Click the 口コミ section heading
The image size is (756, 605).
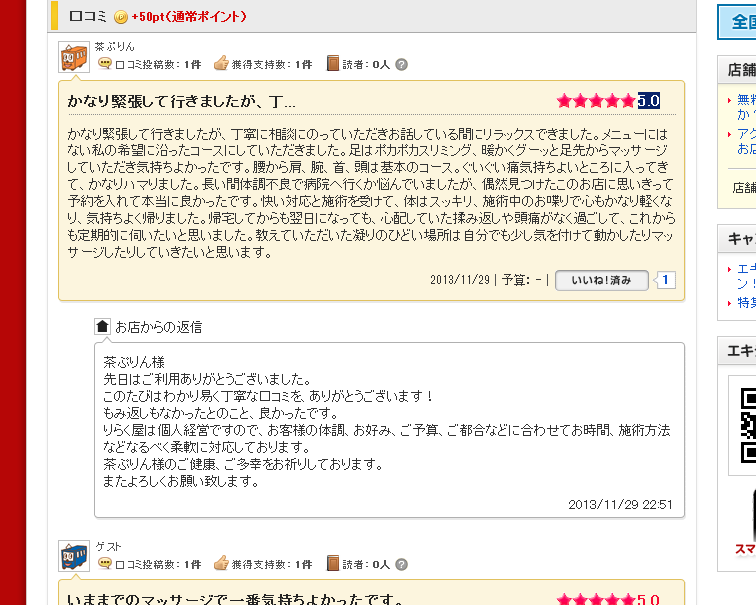tap(88, 17)
